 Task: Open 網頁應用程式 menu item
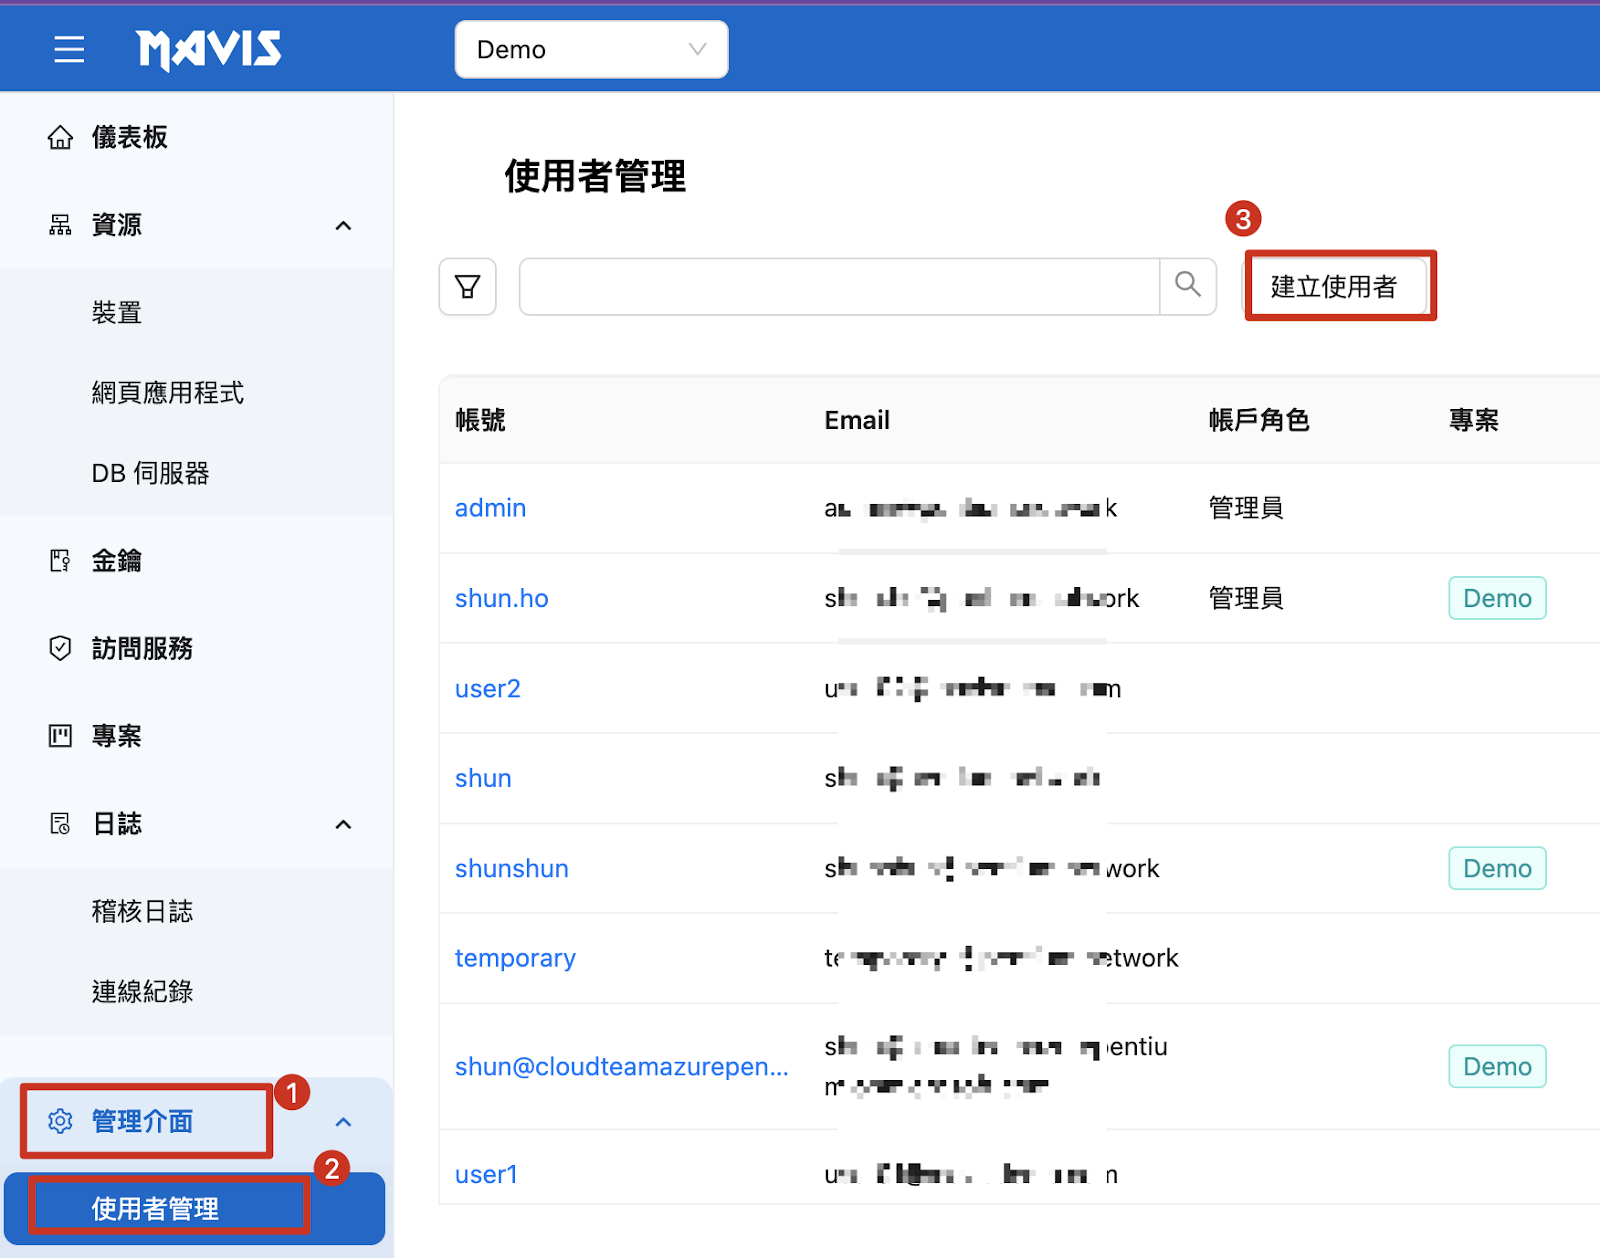click(x=167, y=393)
